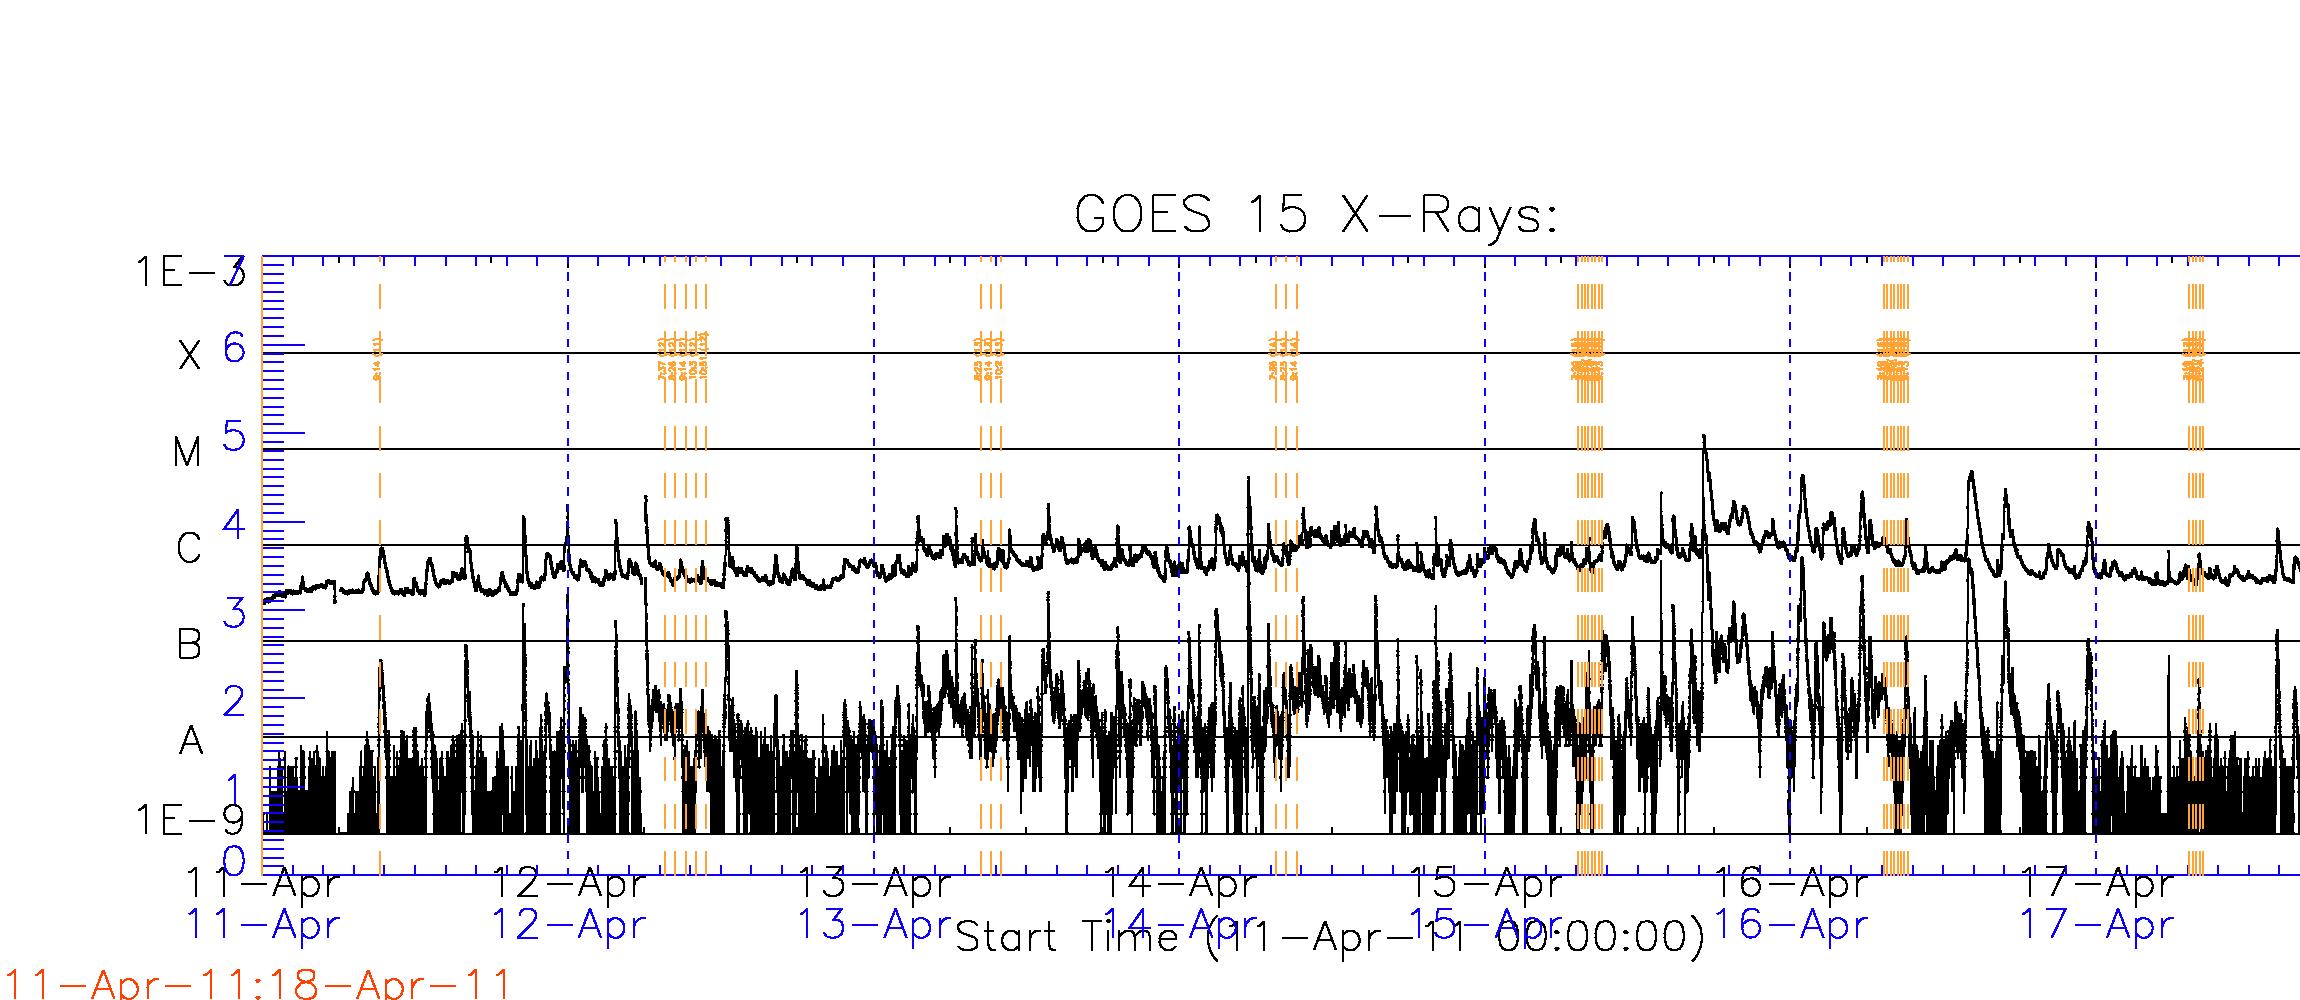Viewport: 2300px width, 1000px height.
Task: Click the A flare class label
Action: [x=190, y=741]
